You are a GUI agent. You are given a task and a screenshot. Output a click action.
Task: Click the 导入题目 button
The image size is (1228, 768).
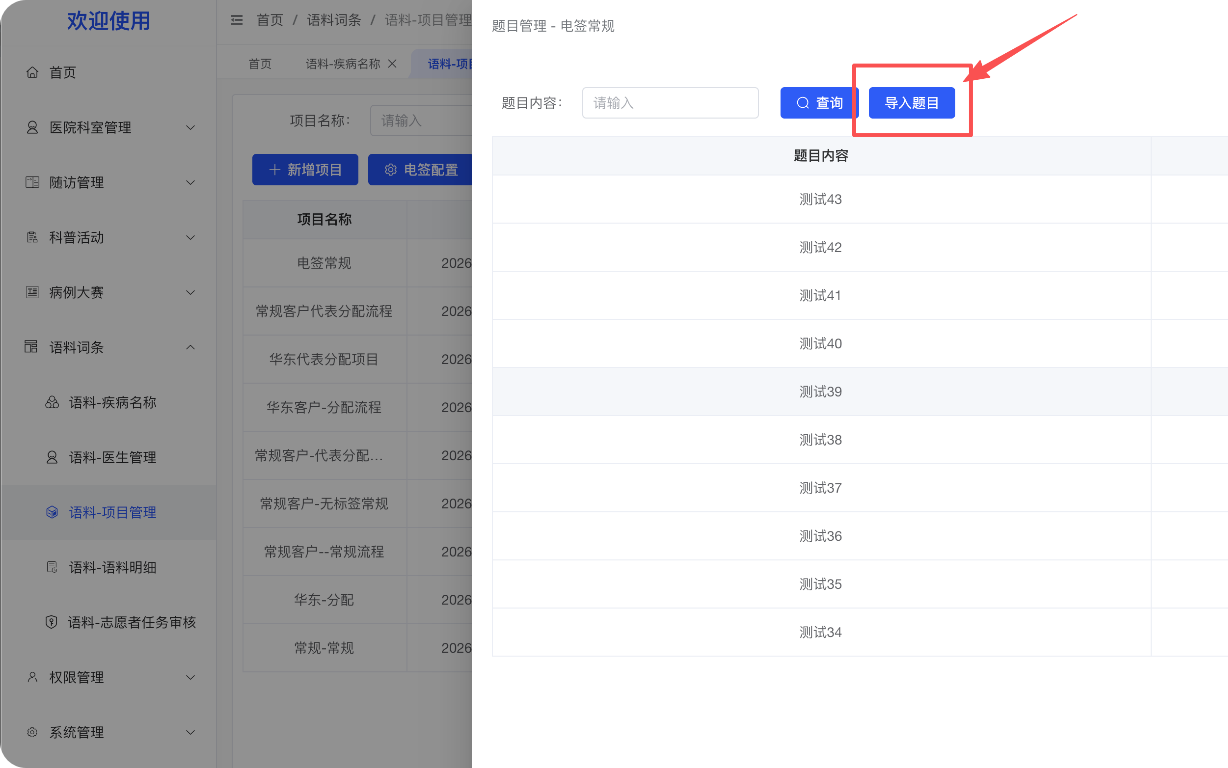(x=912, y=103)
